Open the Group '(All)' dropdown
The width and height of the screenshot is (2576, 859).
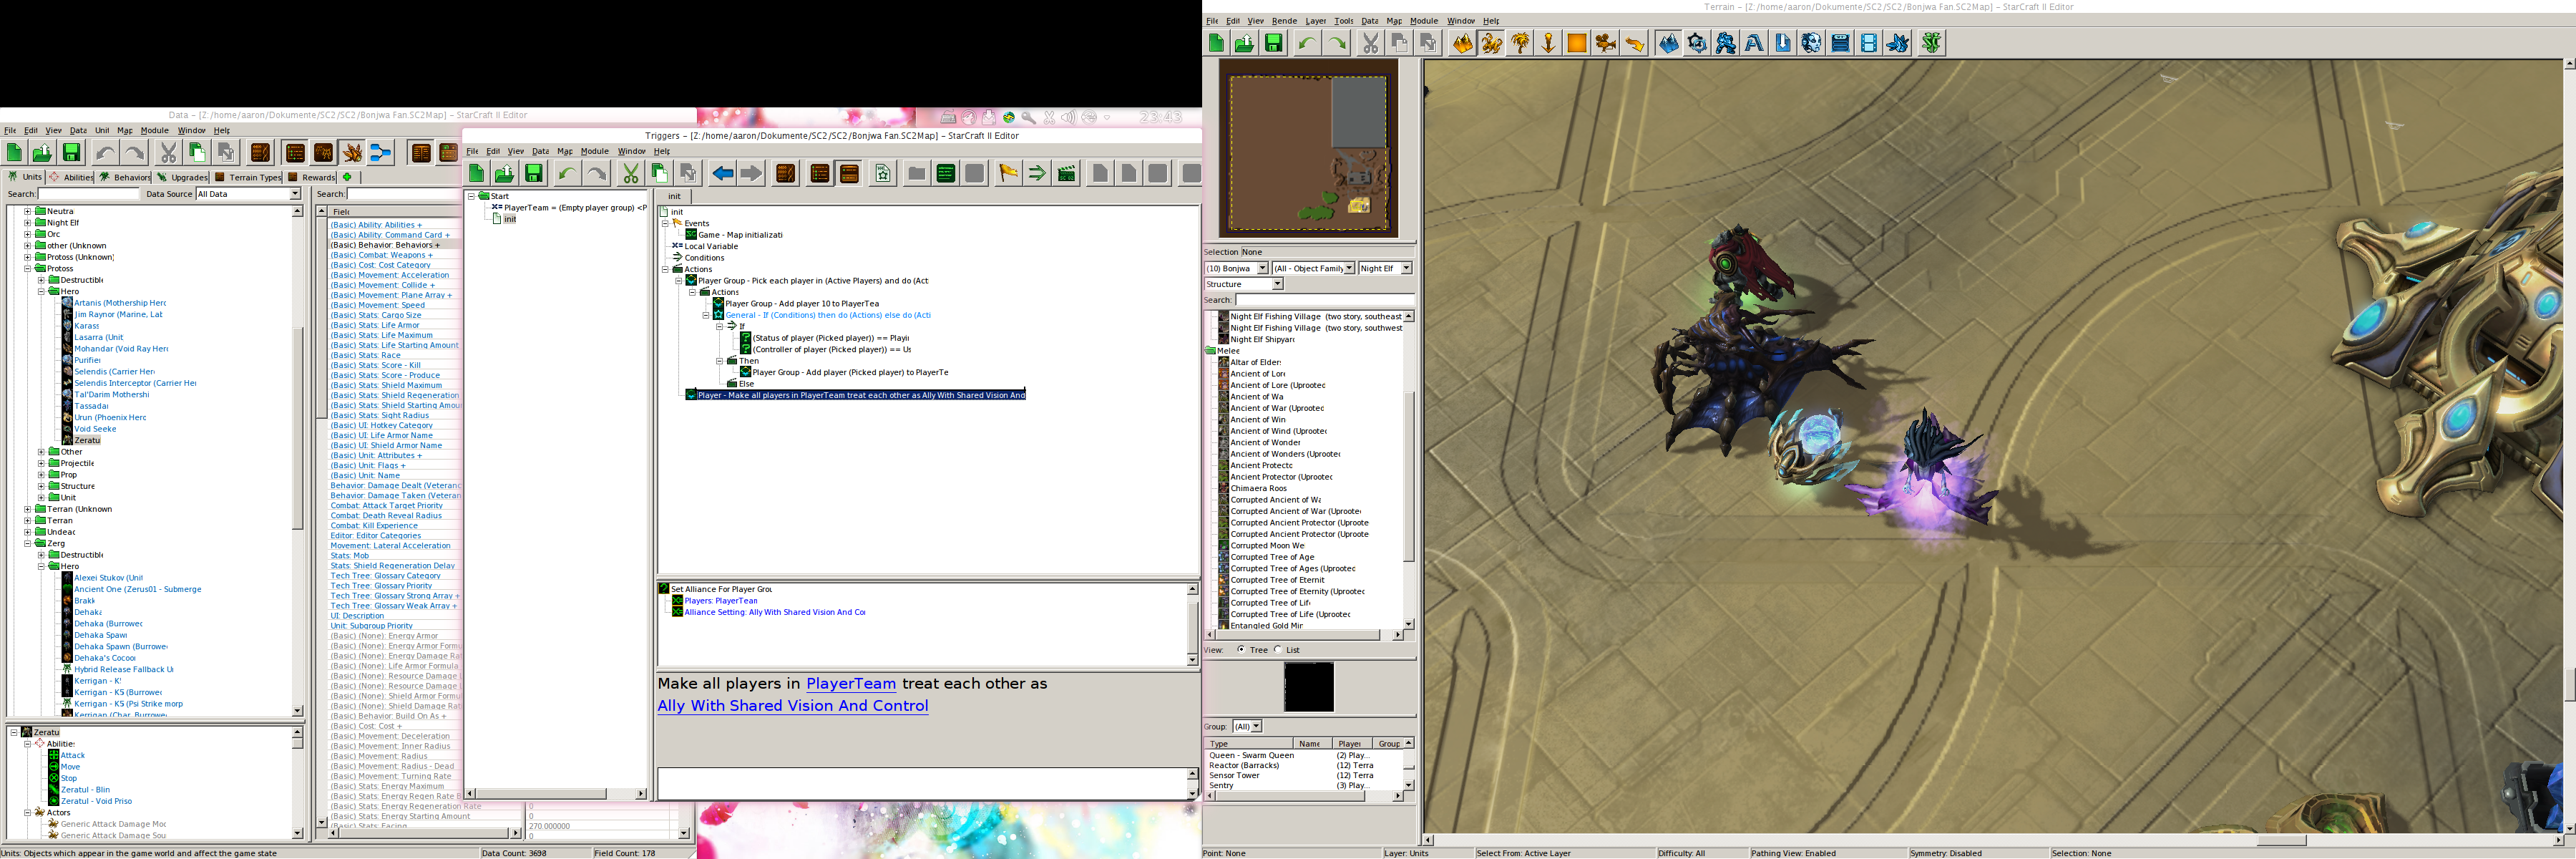point(1247,726)
